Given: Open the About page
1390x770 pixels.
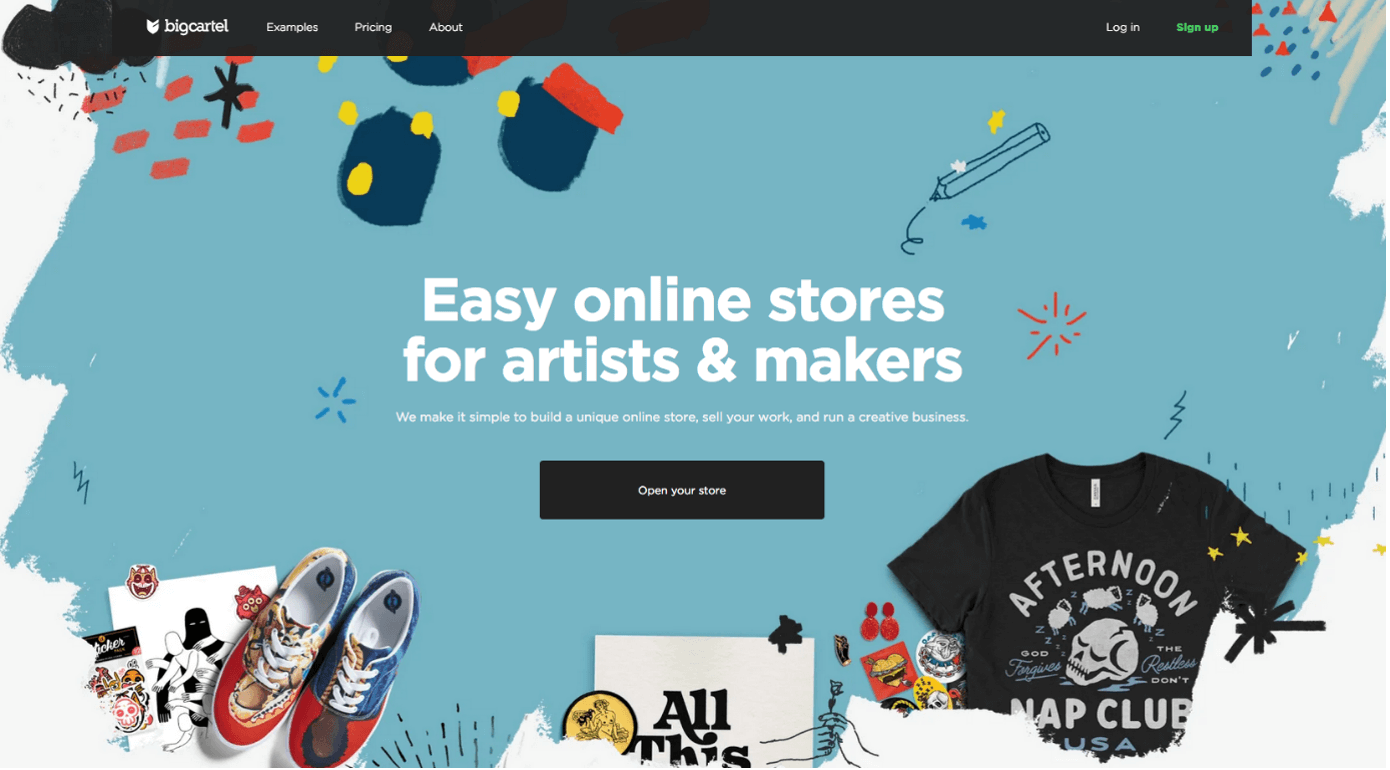Looking at the screenshot, I should 446,27.
